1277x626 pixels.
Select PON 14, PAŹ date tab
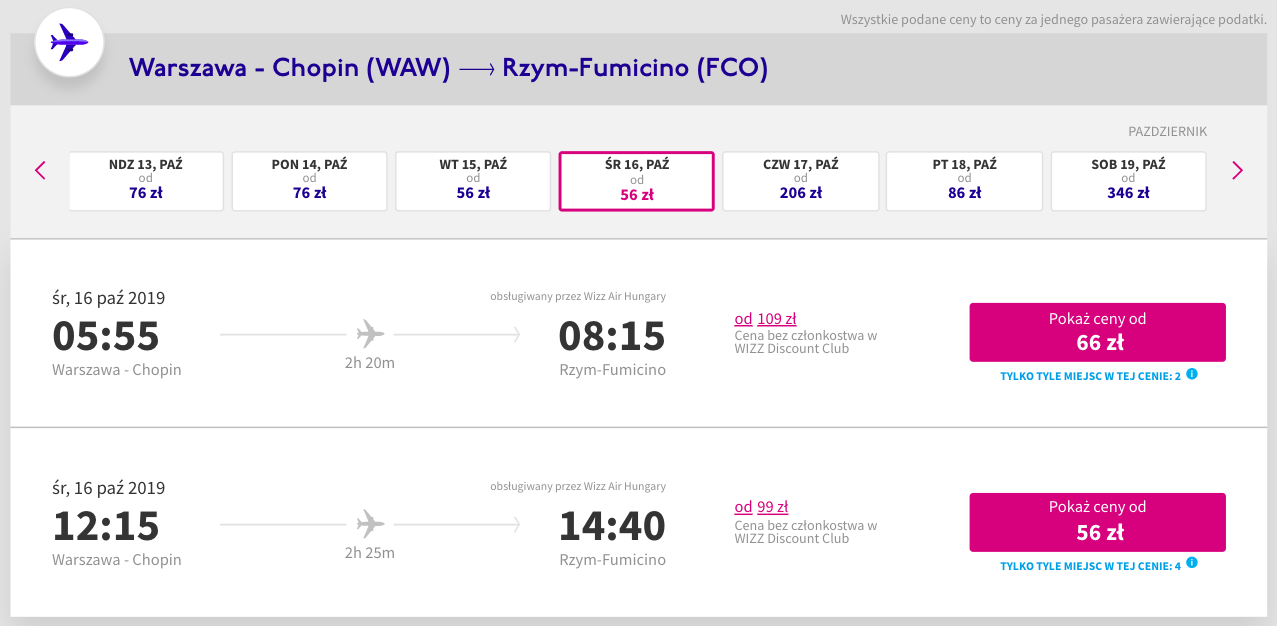(309, 181)
